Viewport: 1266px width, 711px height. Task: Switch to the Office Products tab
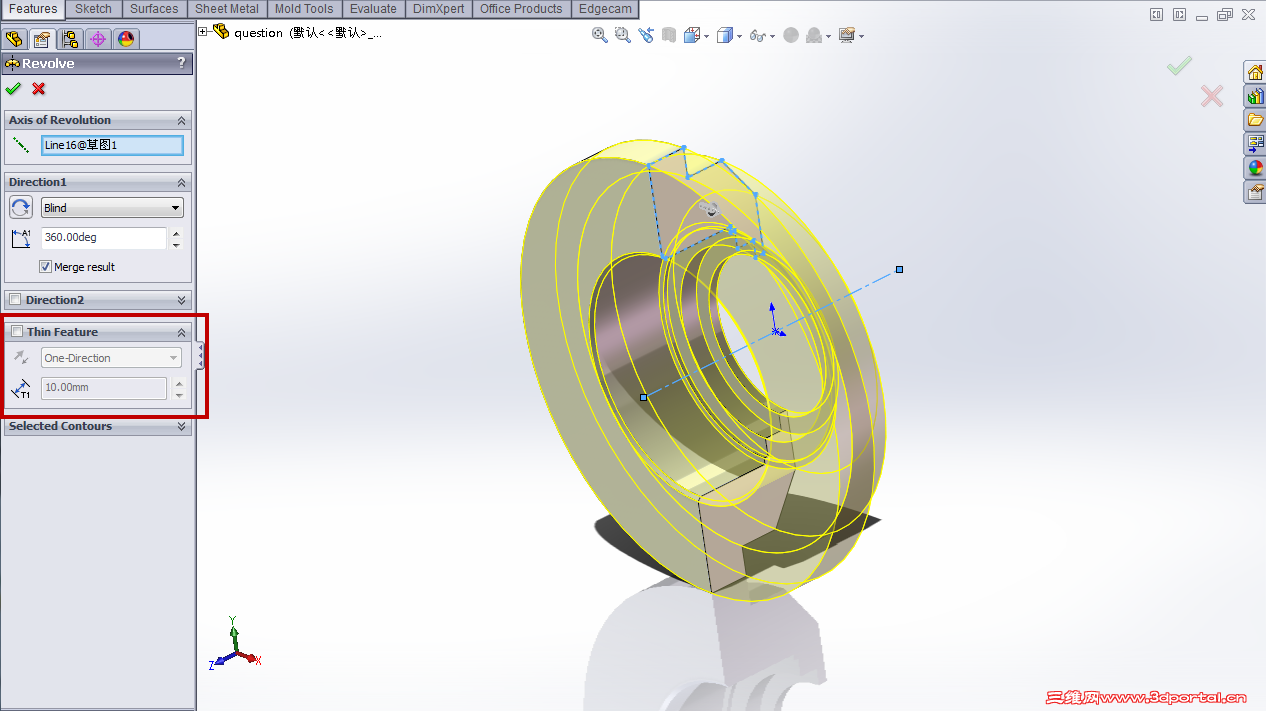(x=521, y=9)
